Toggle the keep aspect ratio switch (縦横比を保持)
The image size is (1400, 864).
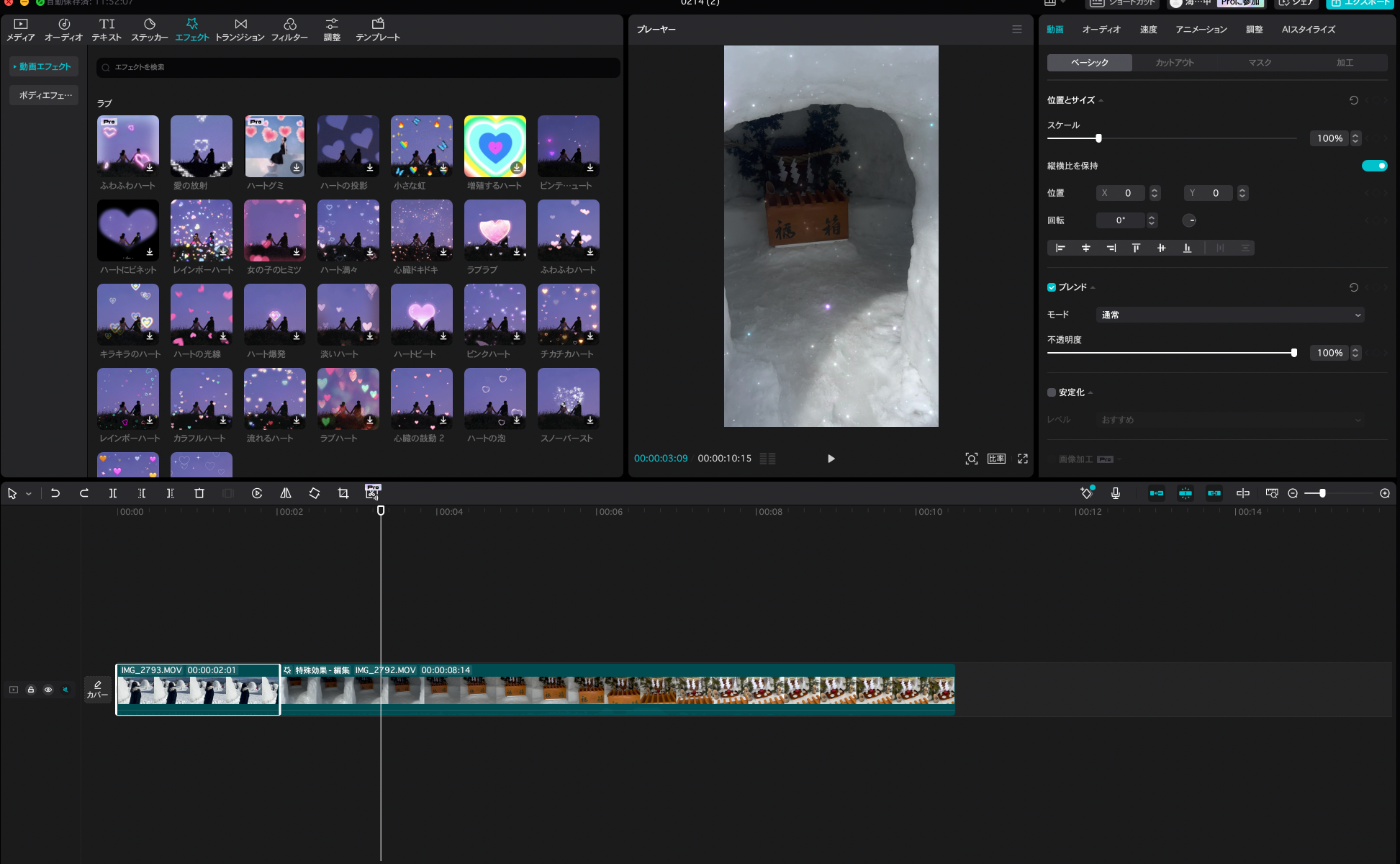point(1374,166)
